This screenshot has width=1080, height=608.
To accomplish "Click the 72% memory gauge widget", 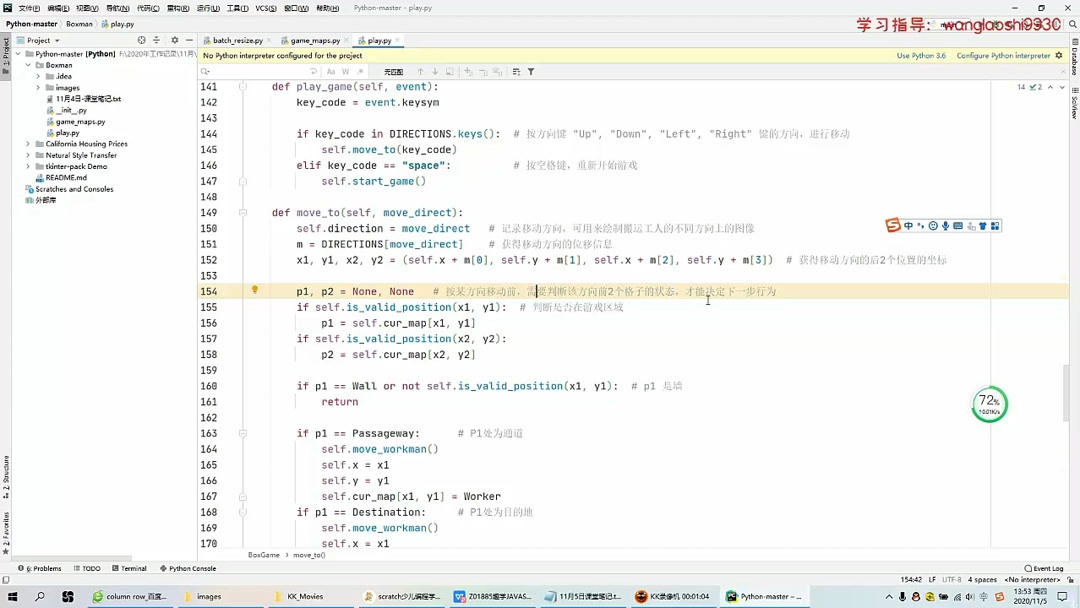I will tap(988, 403).
